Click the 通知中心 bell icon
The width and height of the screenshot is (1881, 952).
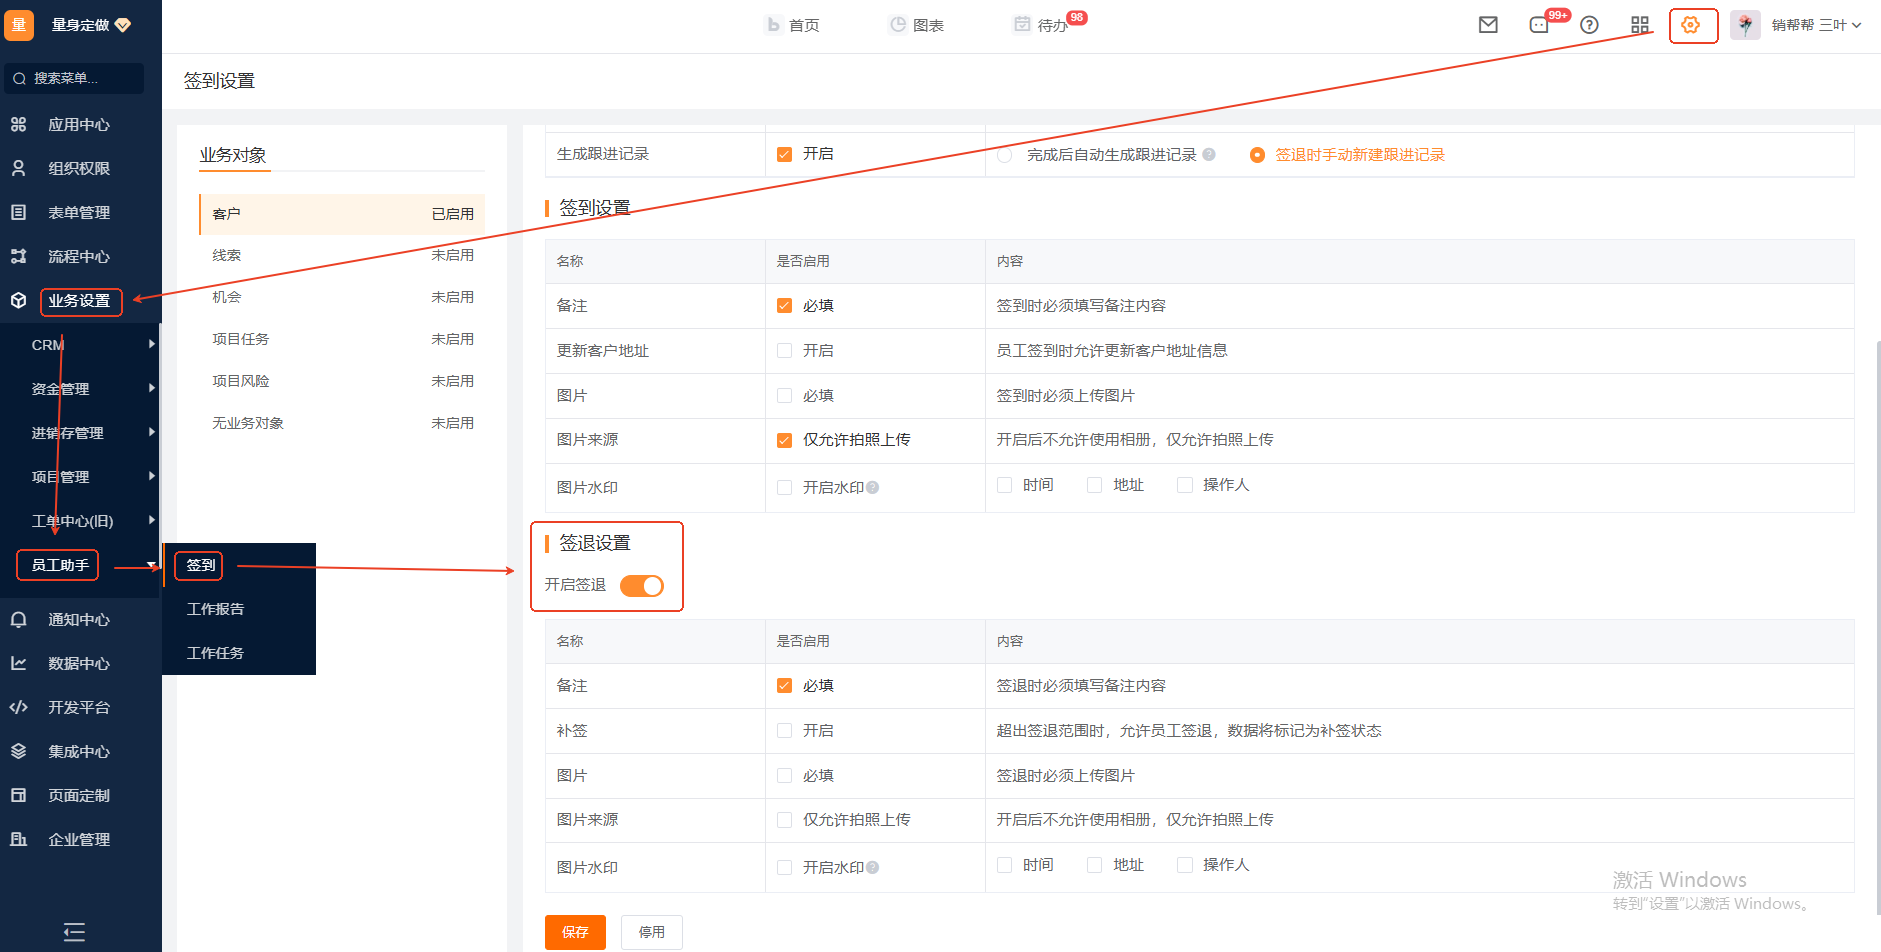18,620
